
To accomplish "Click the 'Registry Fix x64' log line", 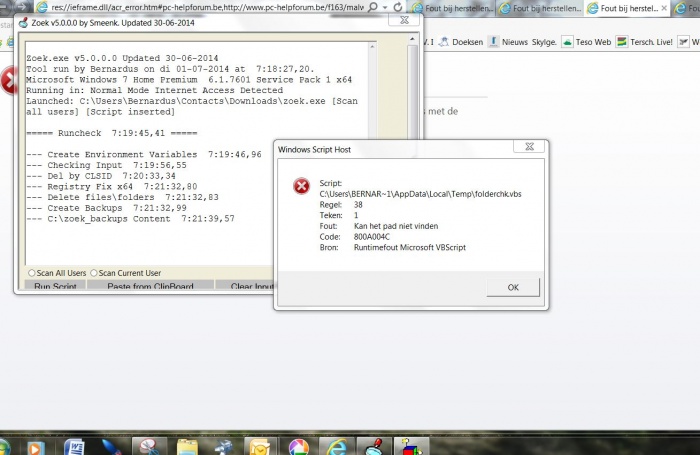I will [112, 186].
